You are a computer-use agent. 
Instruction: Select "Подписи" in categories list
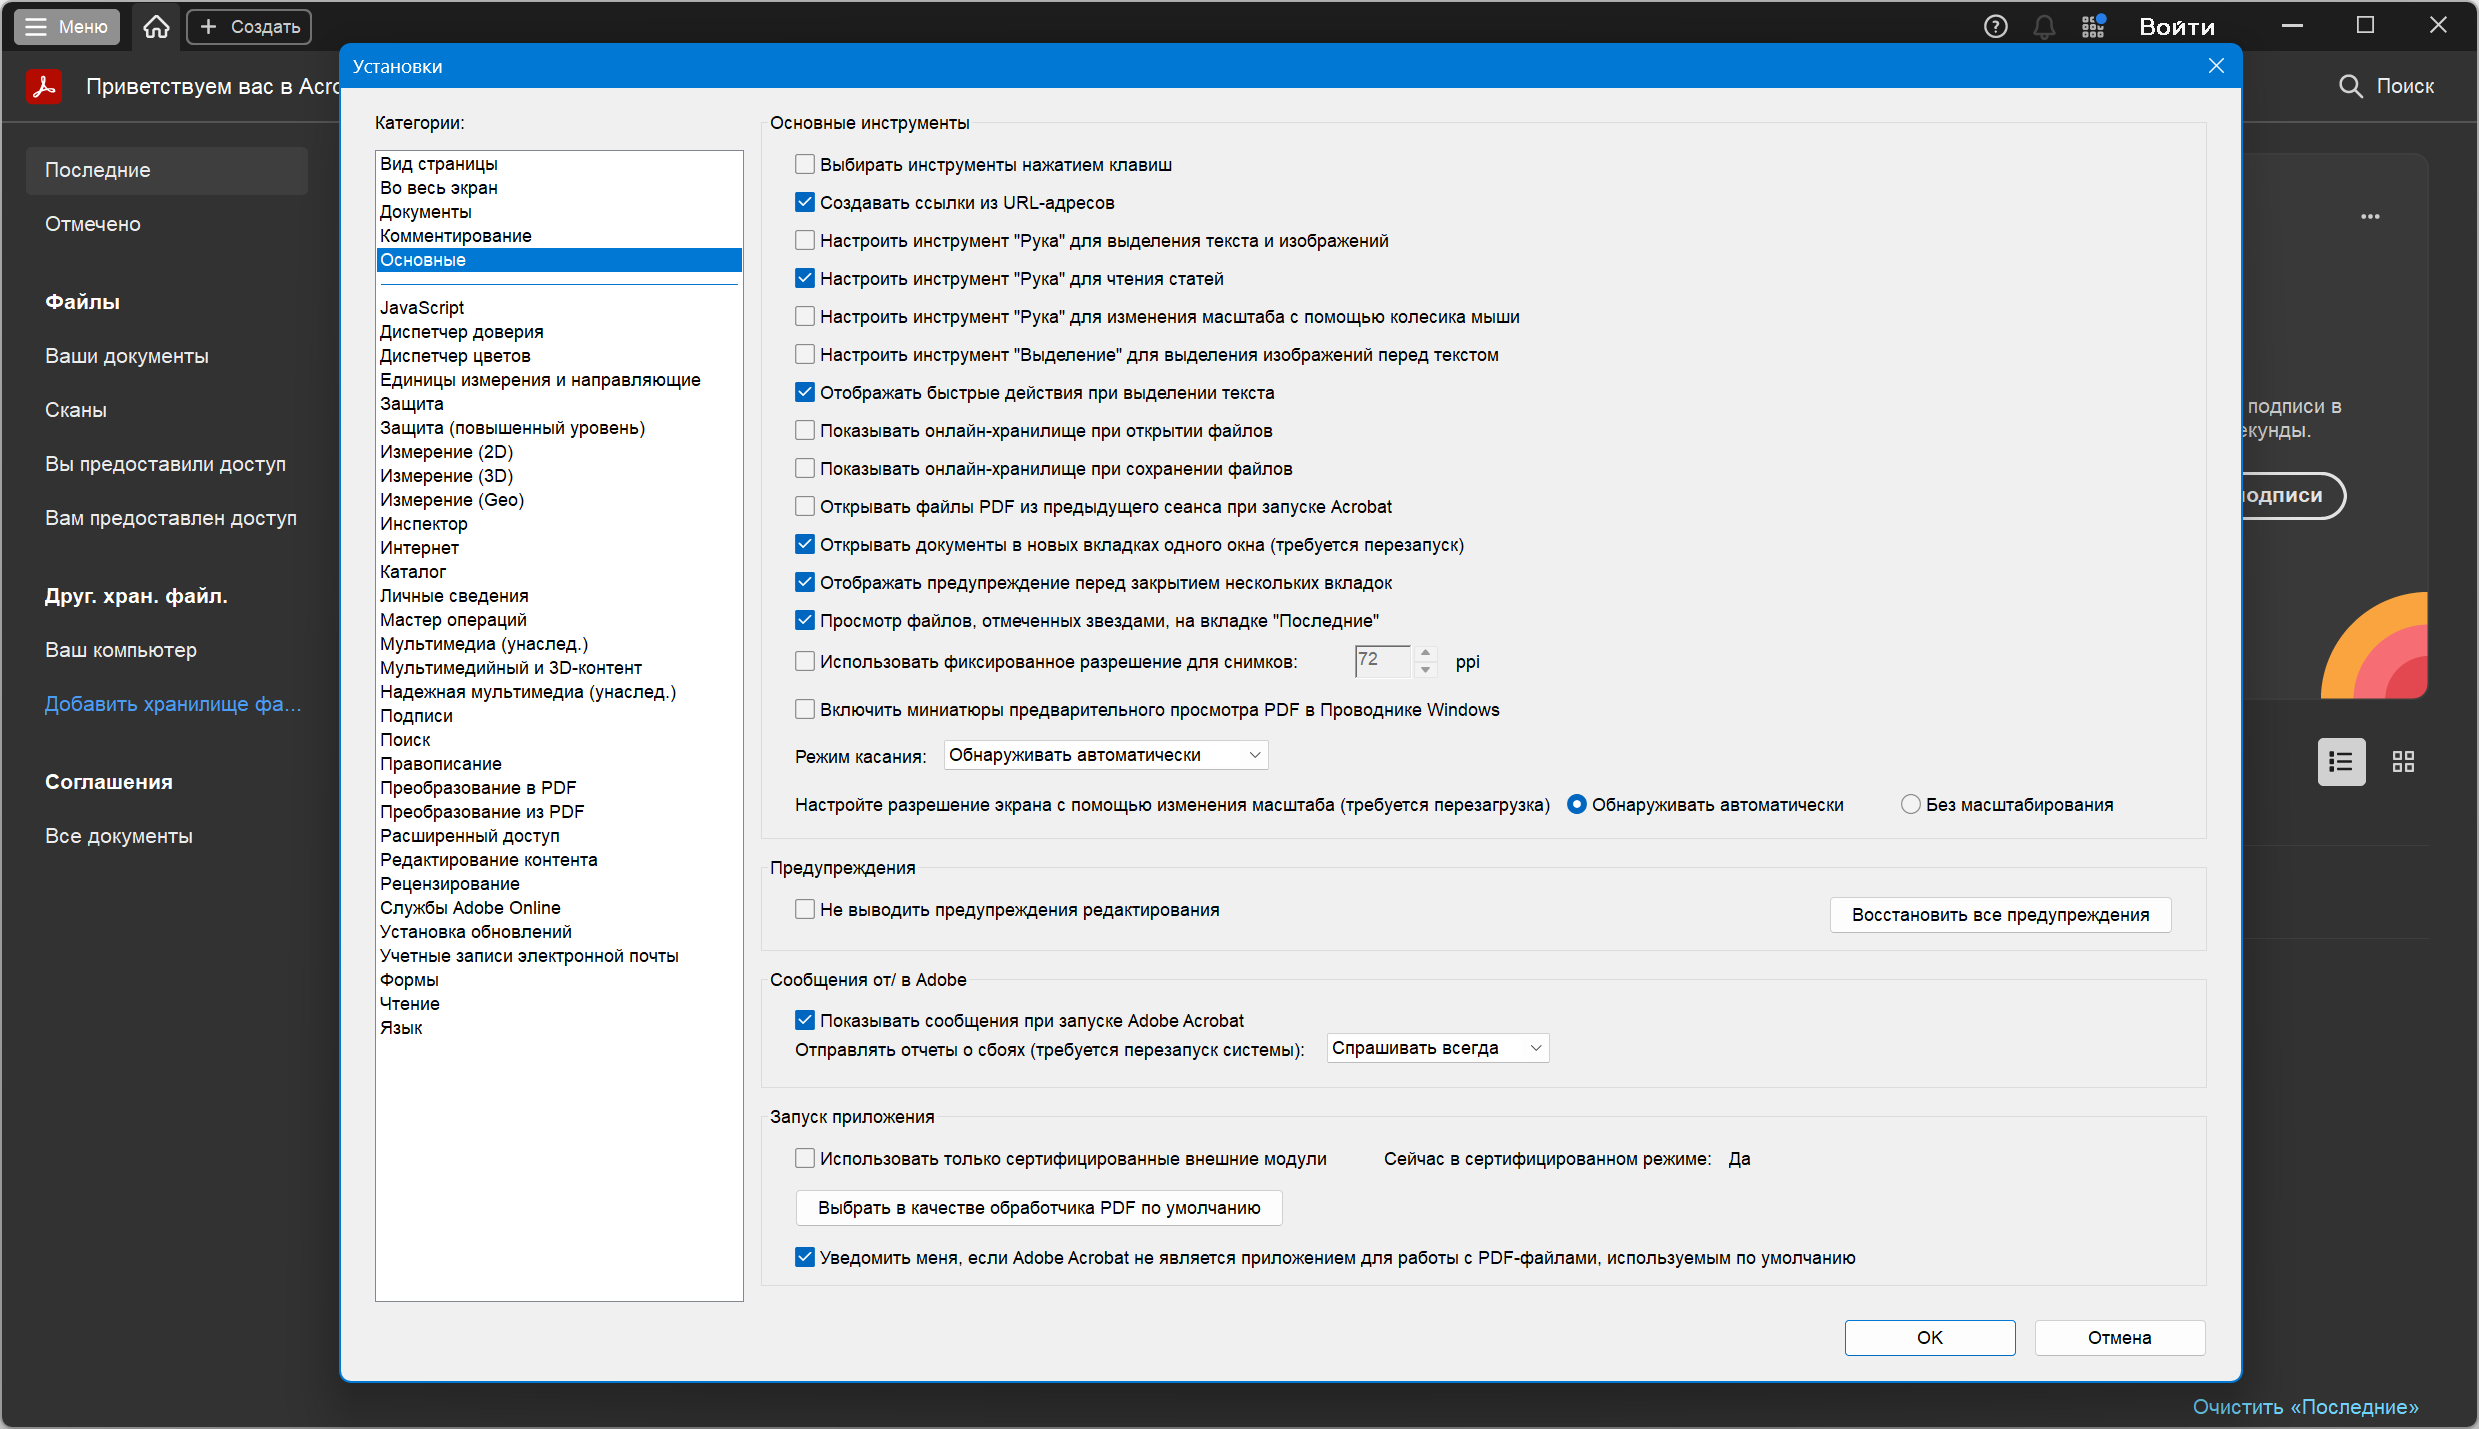pyautogui.click(x=416, y=716)
